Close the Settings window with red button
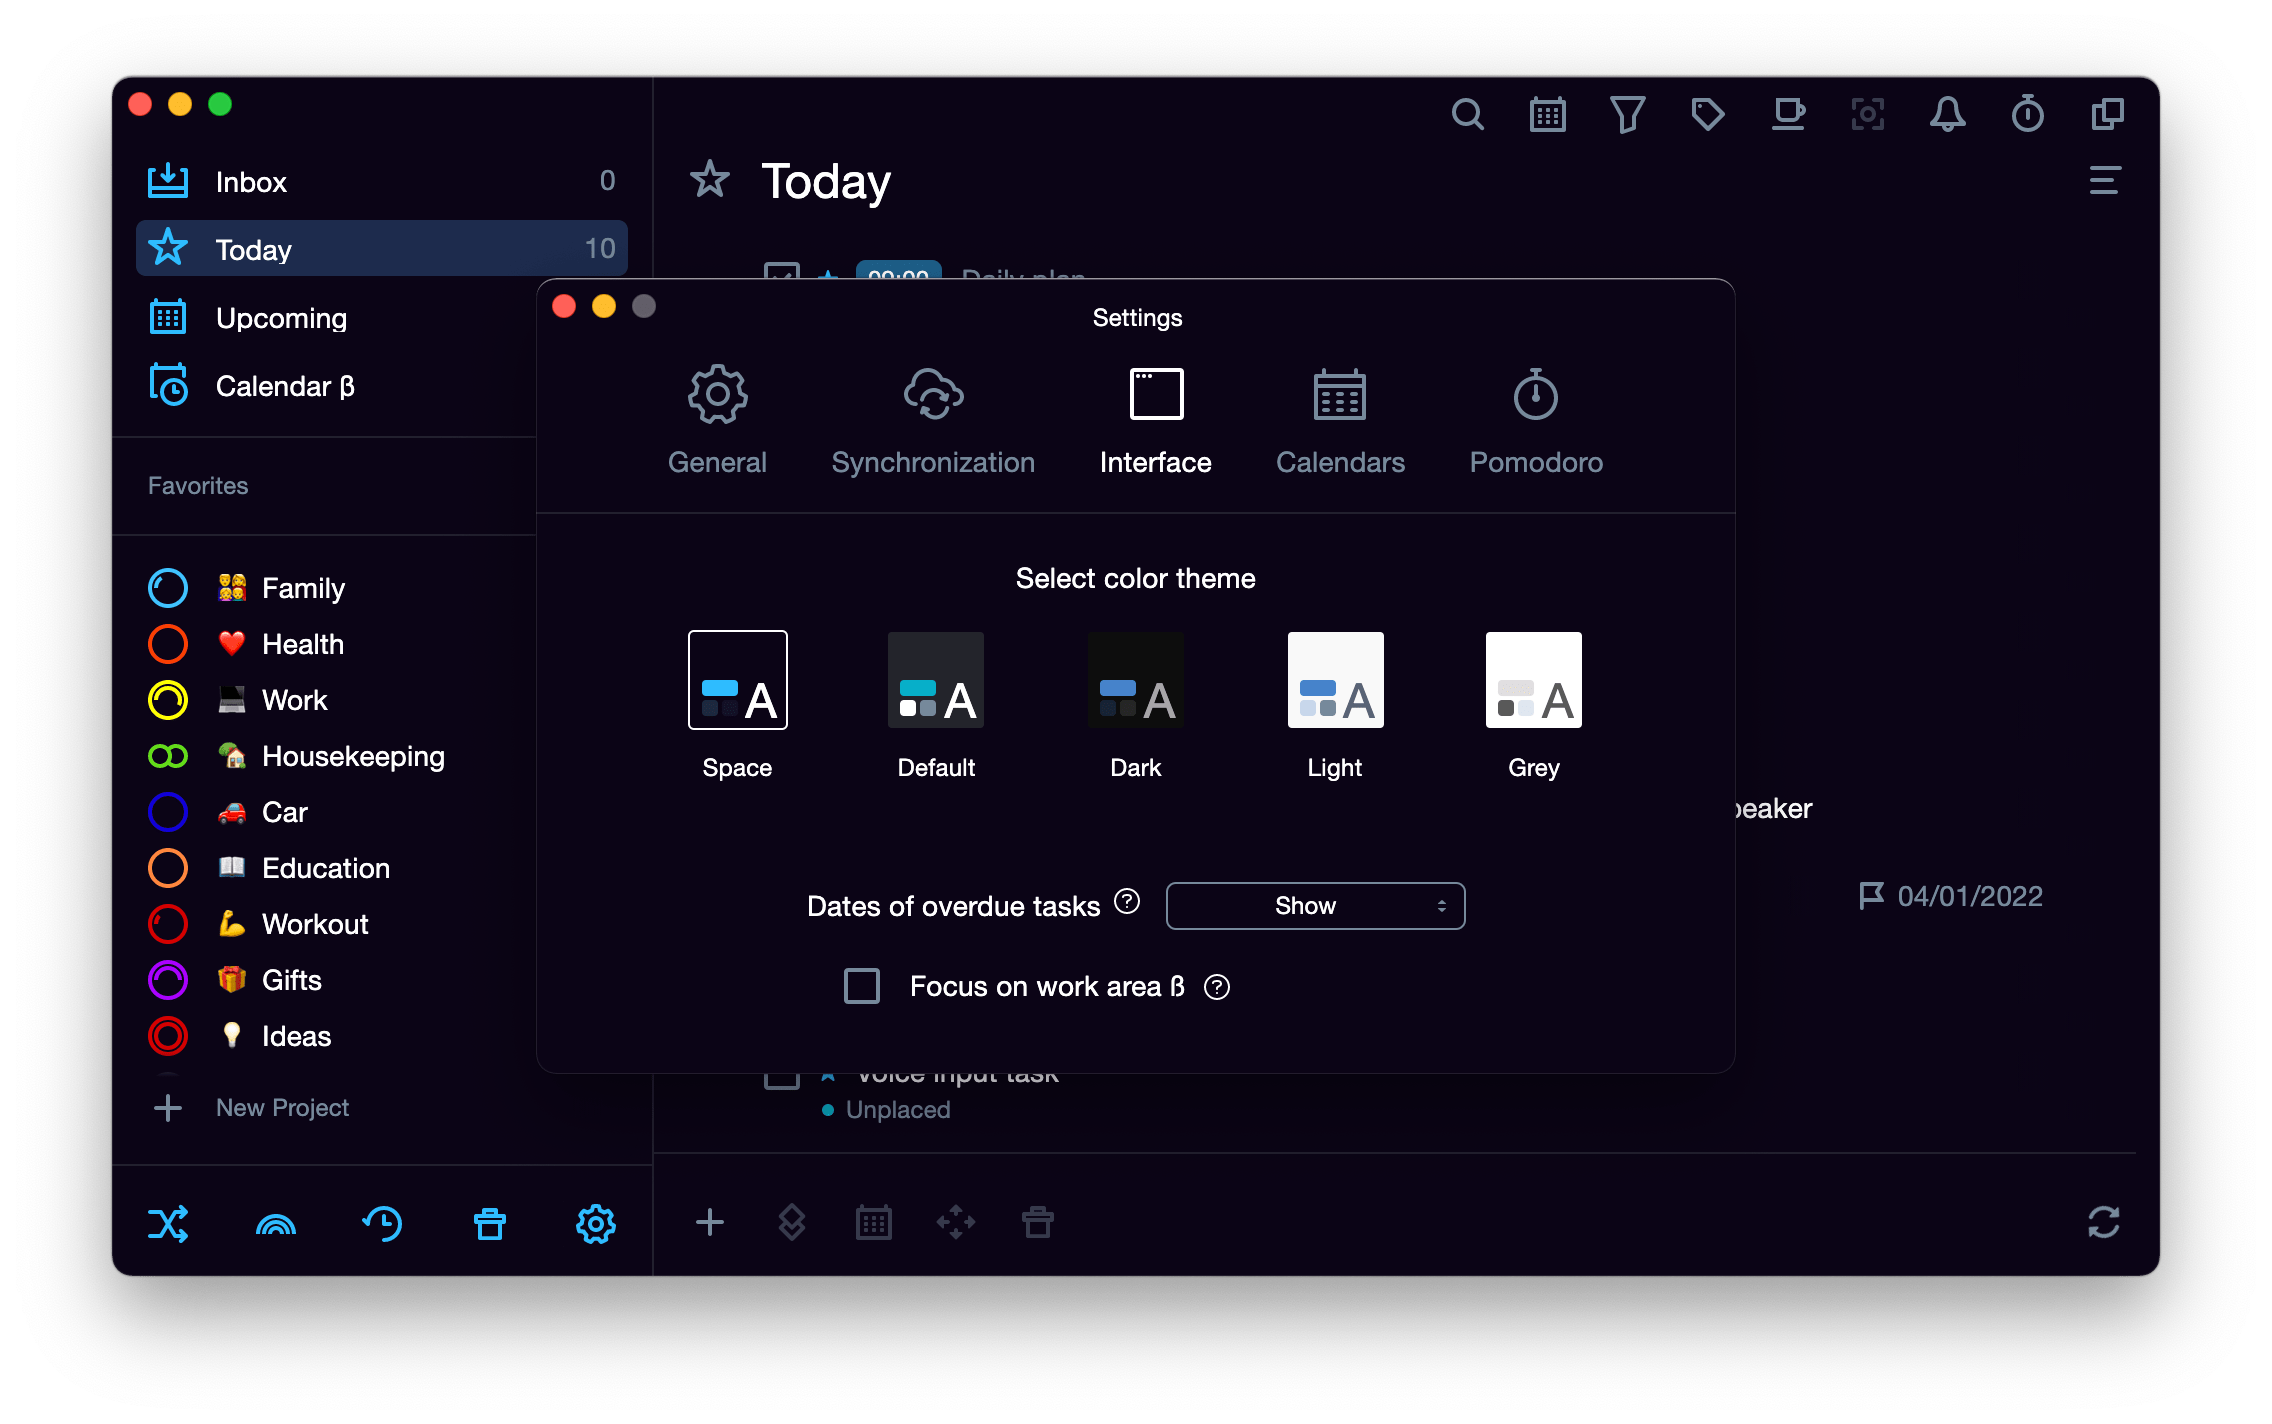The width and height of the screenshot is (2272, 1424). click(564, 306)
